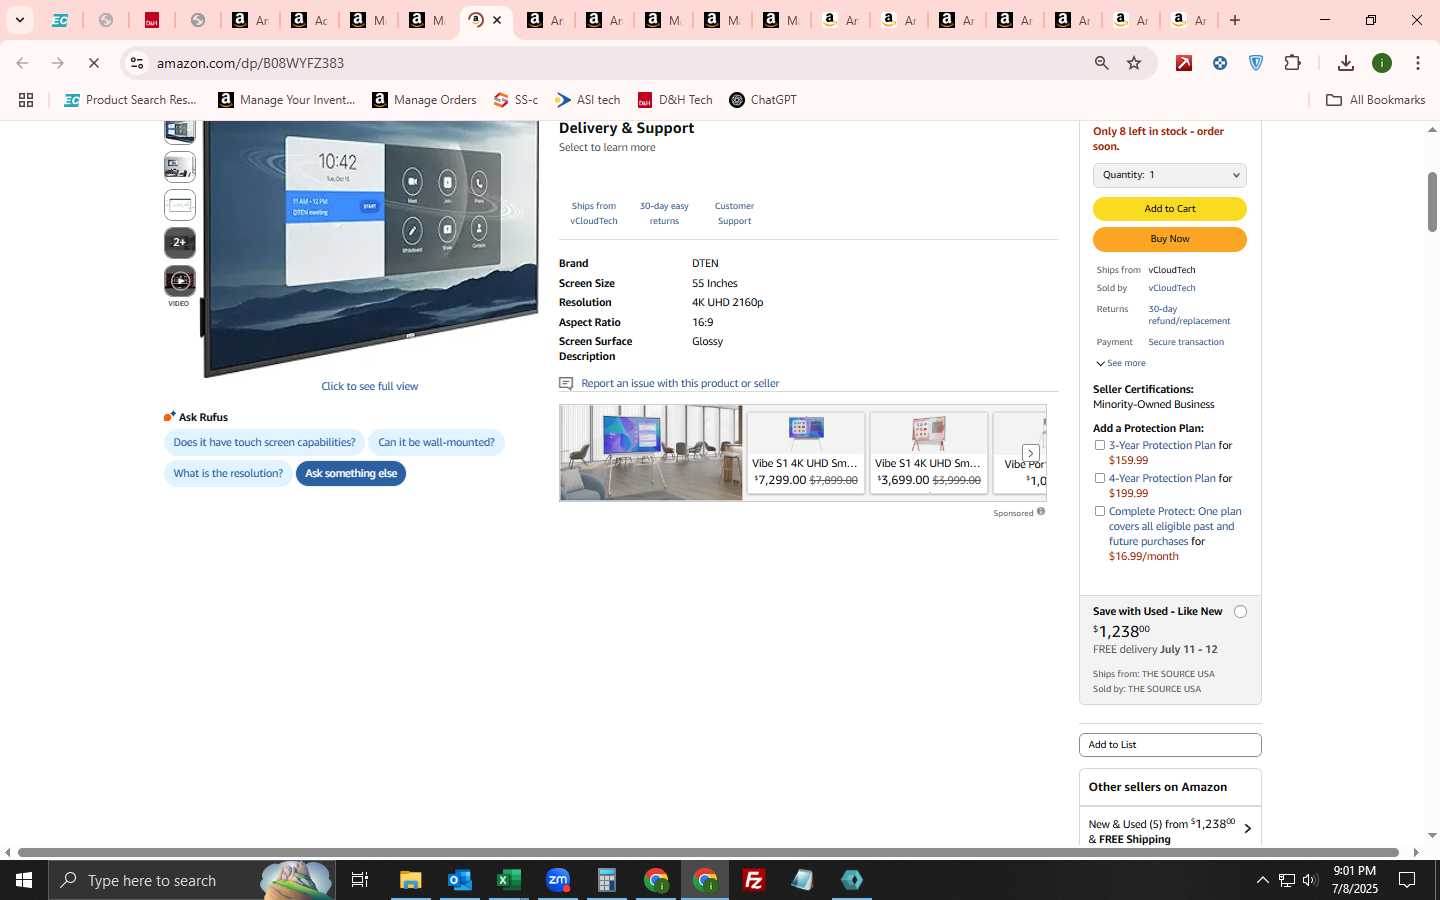Click the Ask something else button
The height and width of the screenshot is (900, 1440).
tap(351, 474)
